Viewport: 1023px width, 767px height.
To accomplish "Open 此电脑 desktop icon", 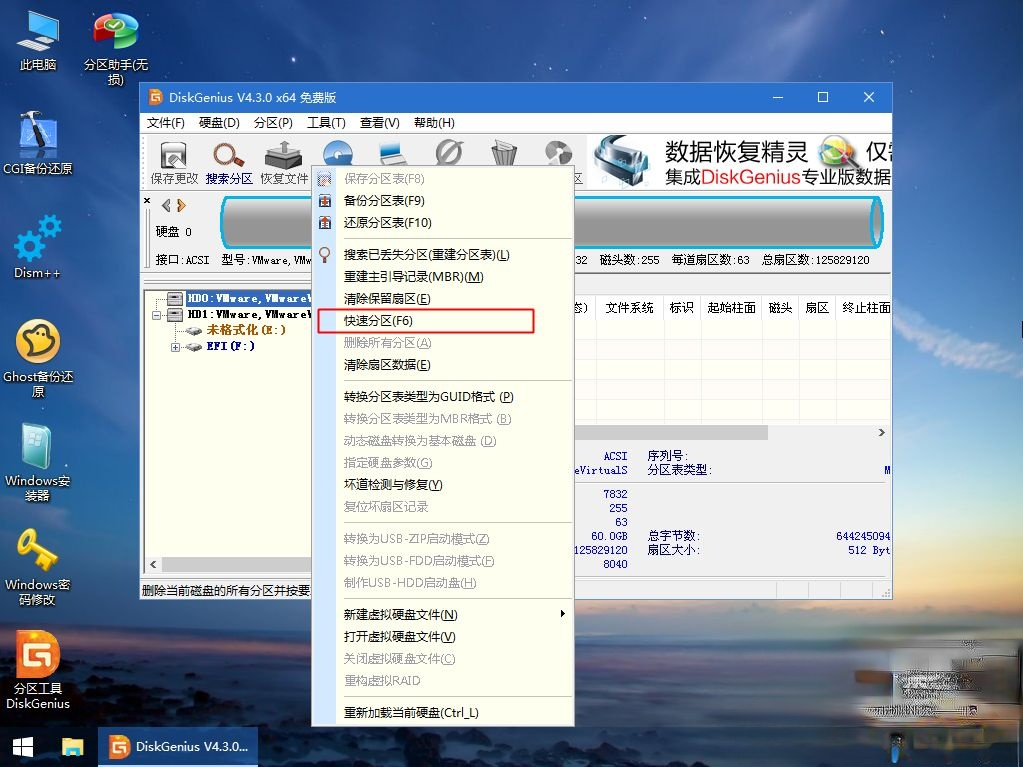I will coord(36,30).
